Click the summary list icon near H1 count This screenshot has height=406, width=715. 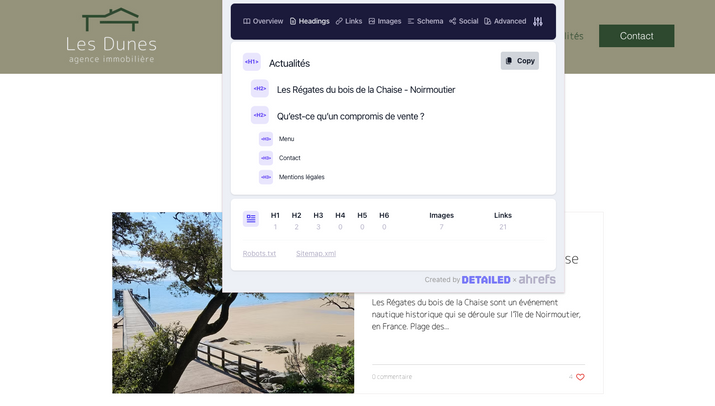(251, 219)
